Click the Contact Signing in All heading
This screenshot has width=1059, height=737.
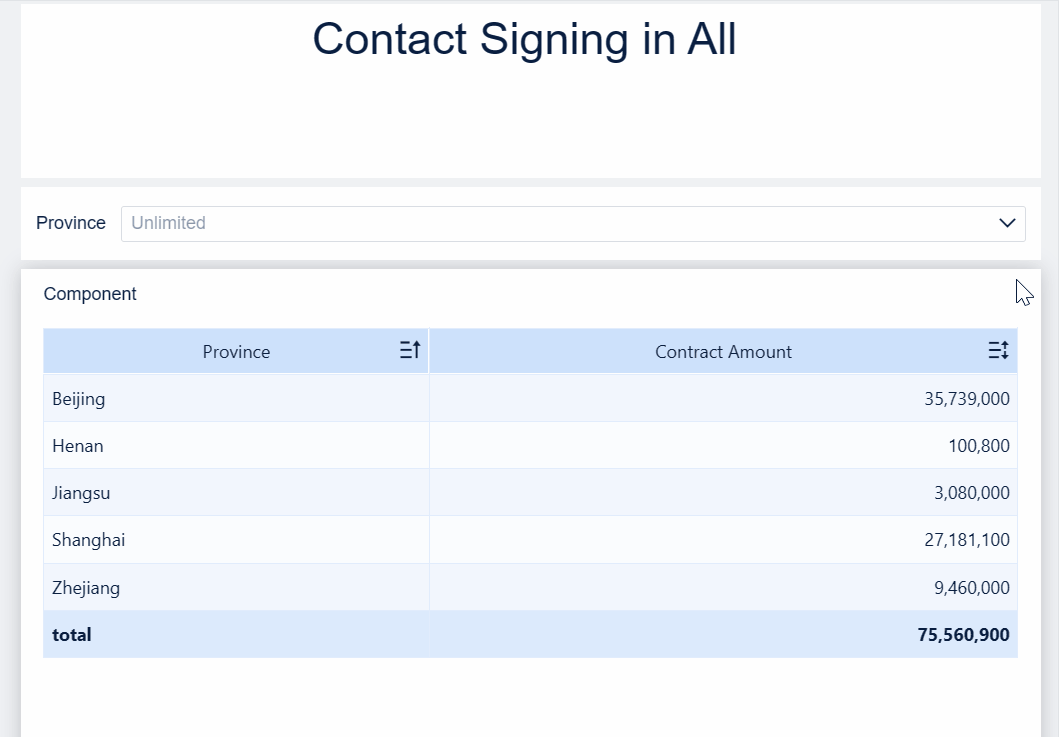click(524, 39)
